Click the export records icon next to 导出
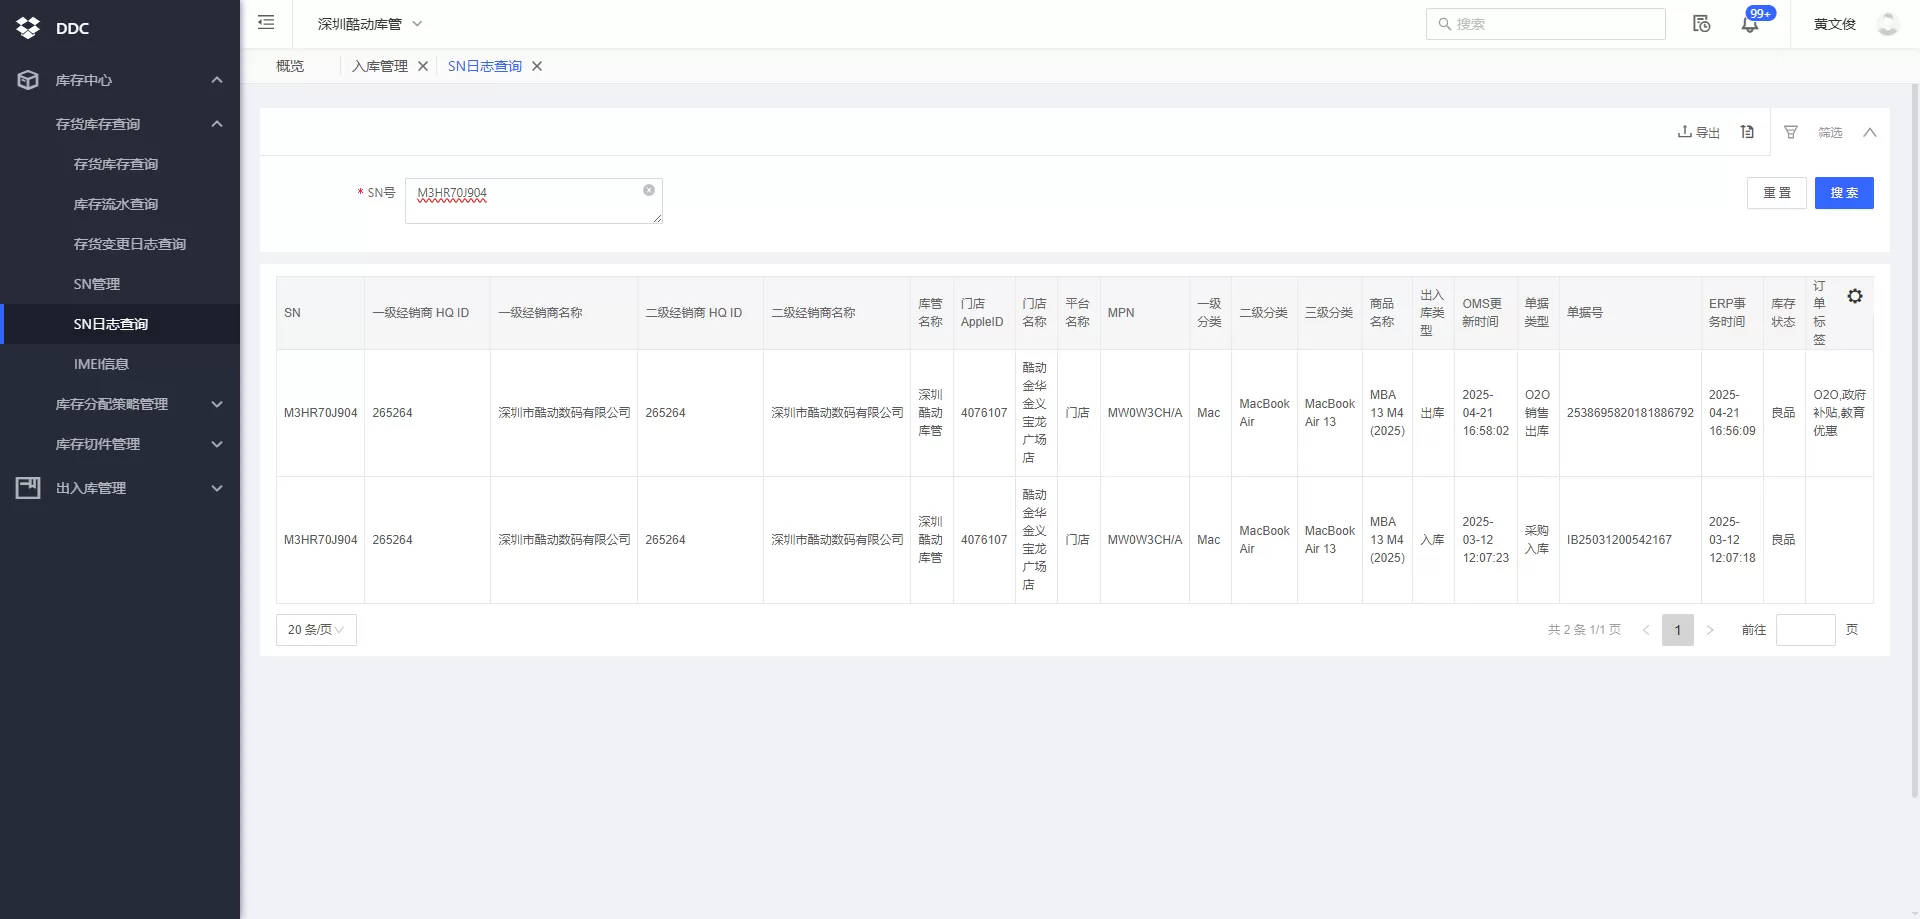The height and width of the screenshot is (919, 1920). (x=1747, y=132)
